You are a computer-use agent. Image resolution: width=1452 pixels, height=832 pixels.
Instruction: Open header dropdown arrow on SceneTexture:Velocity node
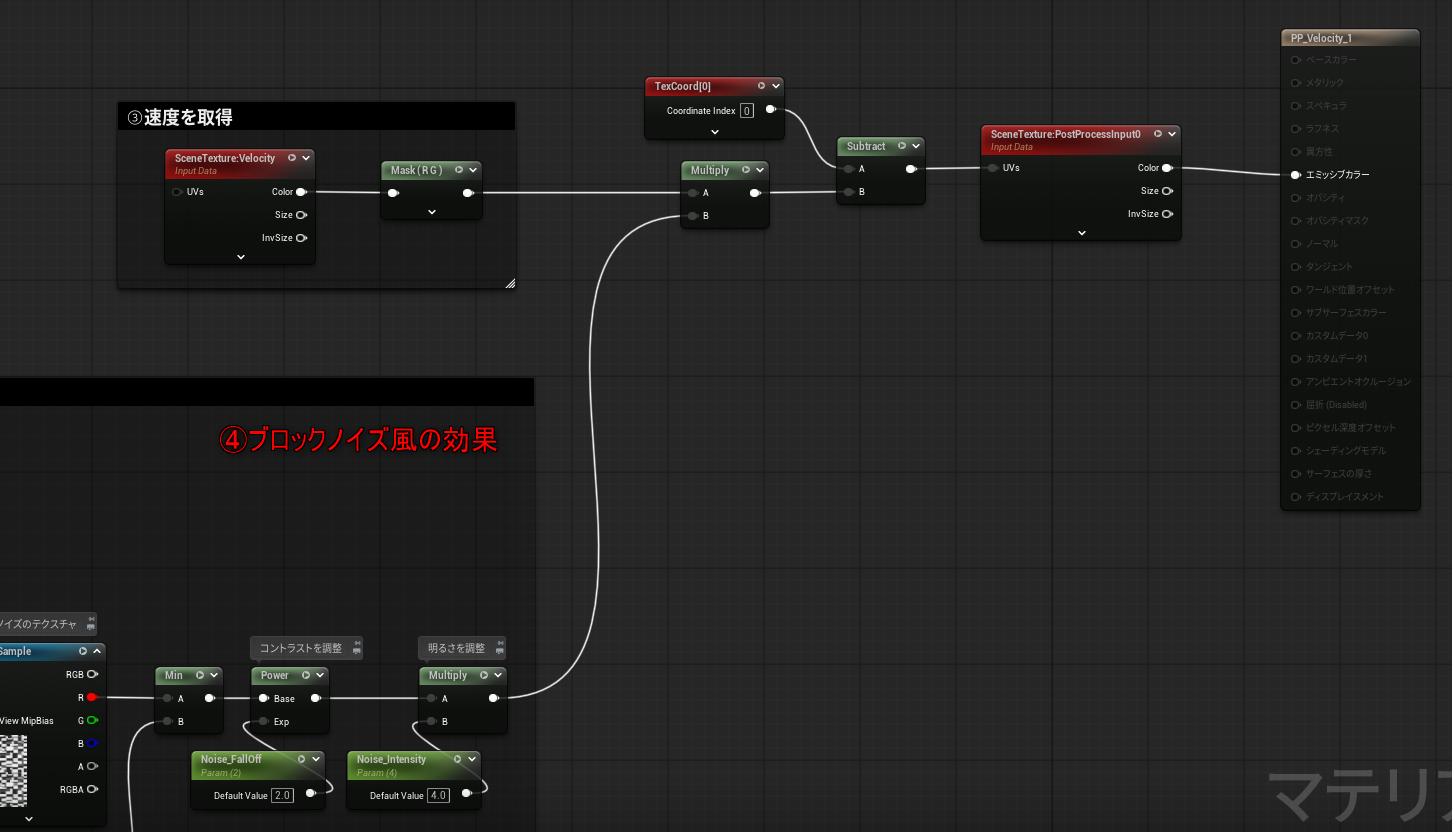[306, 158]
